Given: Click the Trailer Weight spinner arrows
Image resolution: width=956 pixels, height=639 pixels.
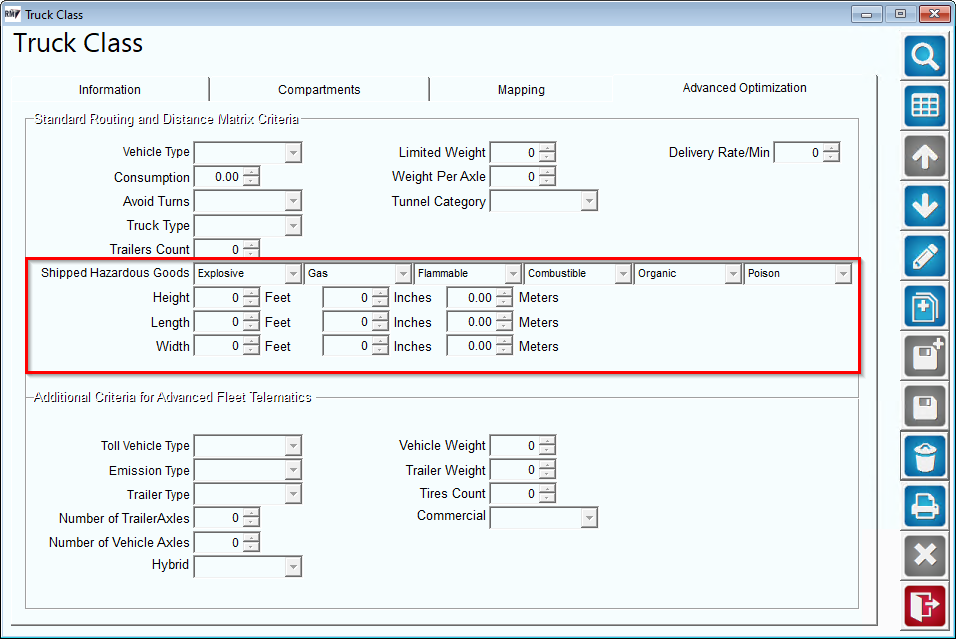Looking at the screenshot, I should pos(547,470).
